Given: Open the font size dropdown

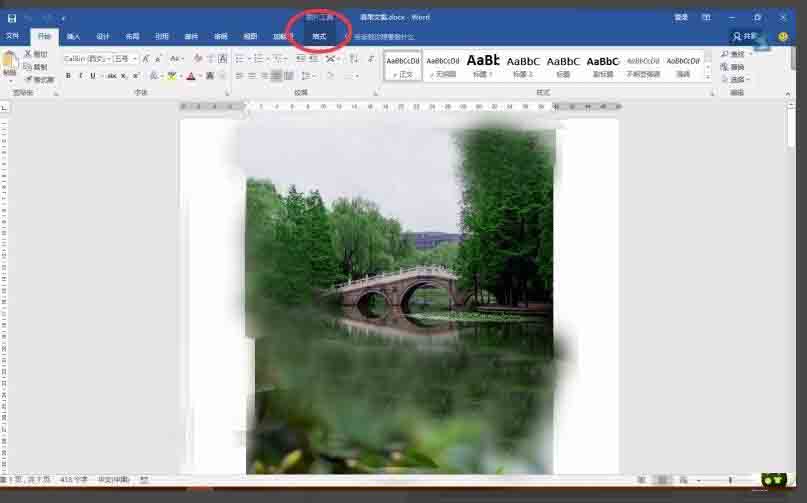Looking at the screenshot, I should pos(125,59).
